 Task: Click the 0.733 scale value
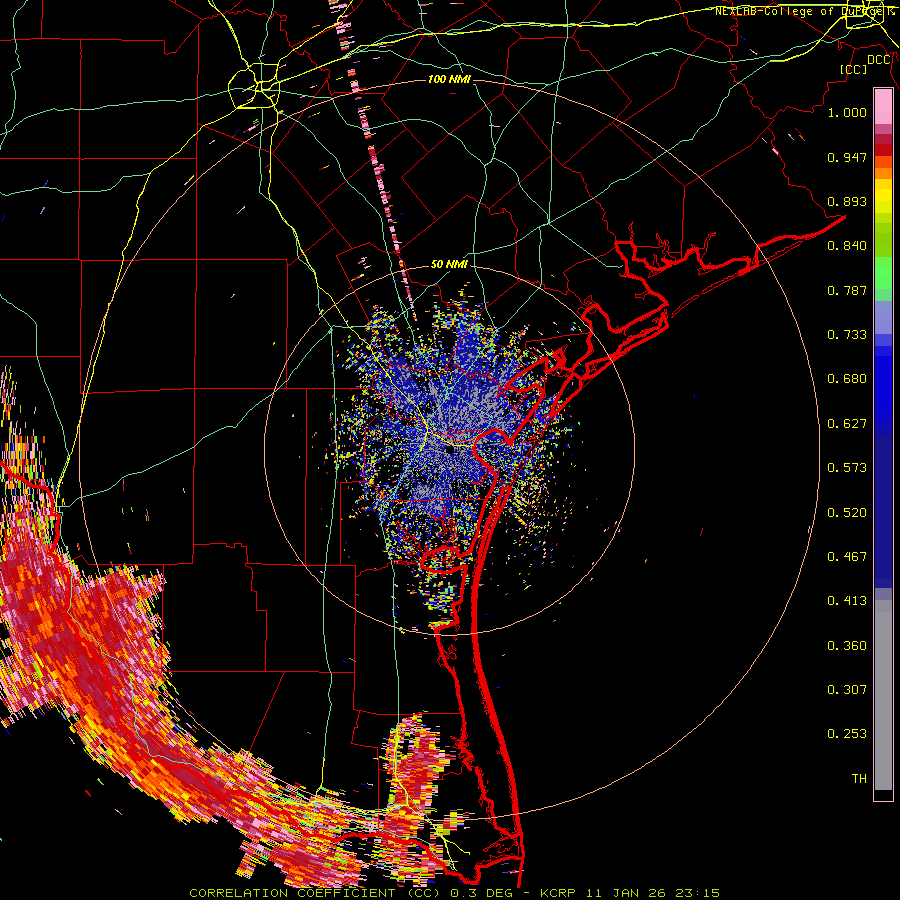(x=847, y=335)
